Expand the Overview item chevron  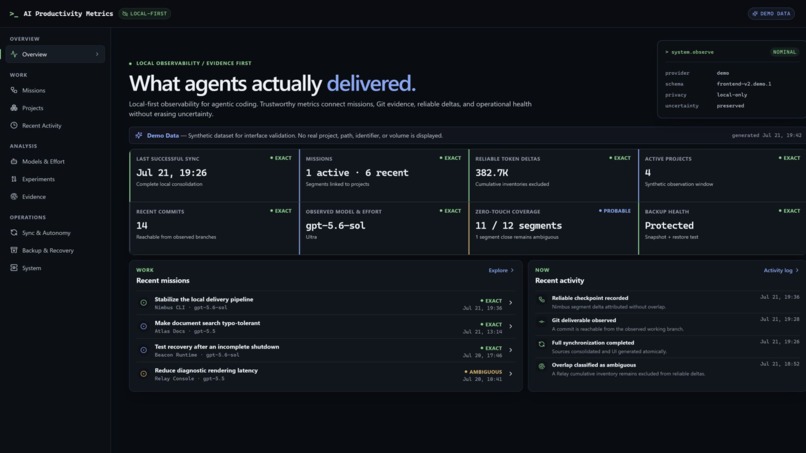[x=97, y=54]
